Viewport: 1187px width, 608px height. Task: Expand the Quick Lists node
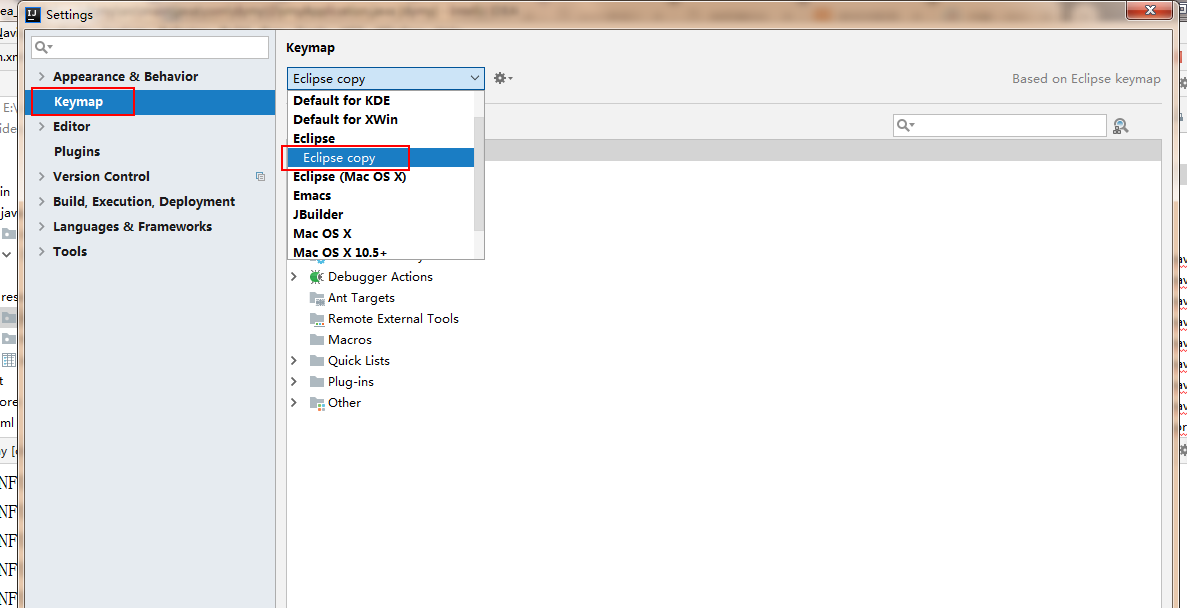[x=294, y=360]
